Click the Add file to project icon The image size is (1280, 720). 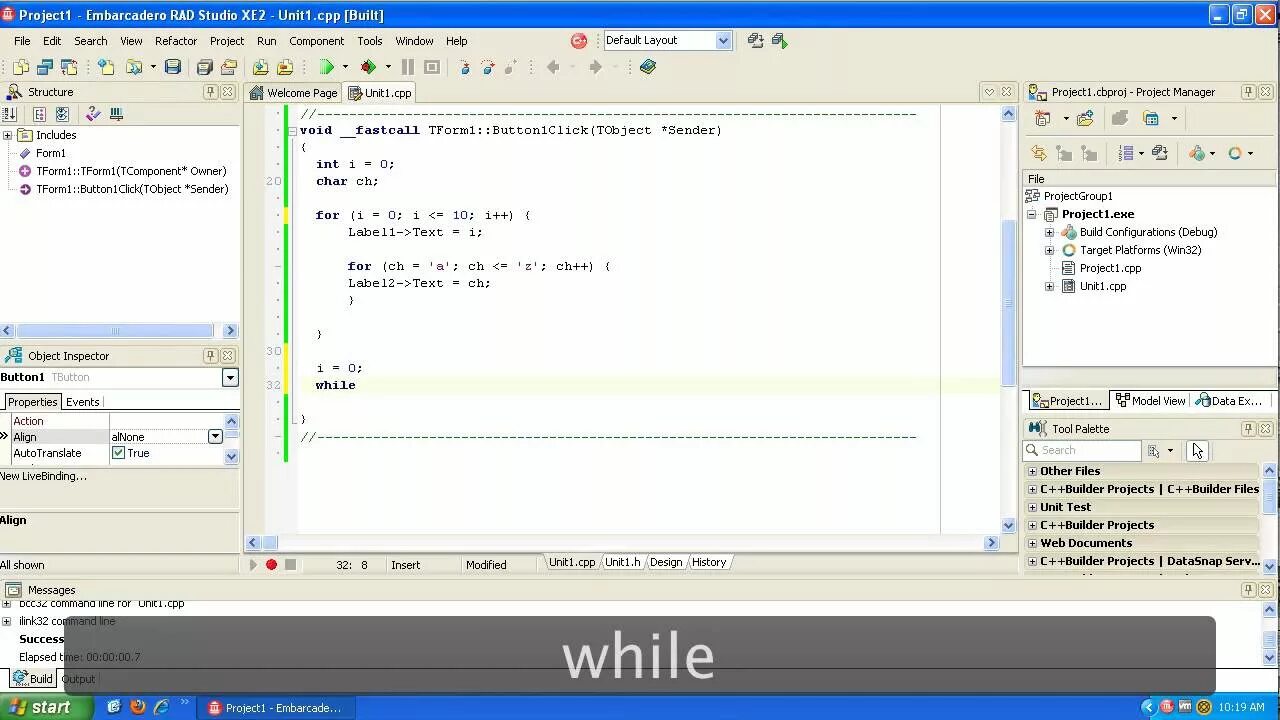(x=260, y=67)
